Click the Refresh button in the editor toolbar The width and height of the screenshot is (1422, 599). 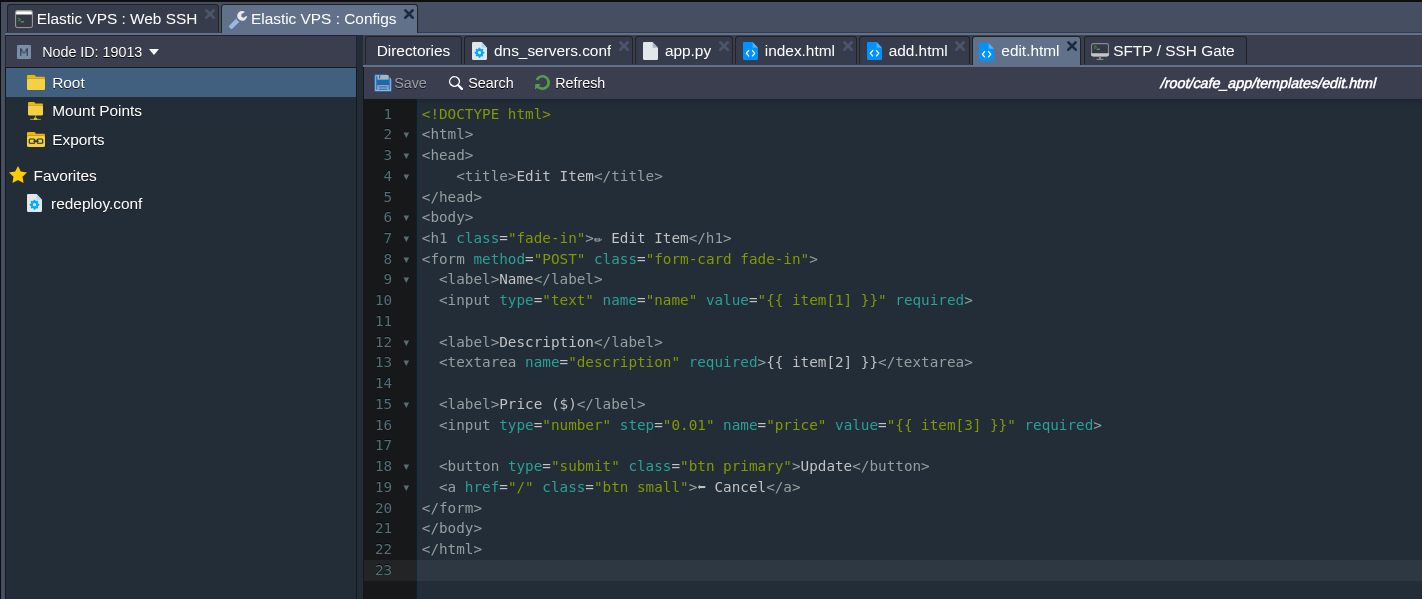(570, 83)
